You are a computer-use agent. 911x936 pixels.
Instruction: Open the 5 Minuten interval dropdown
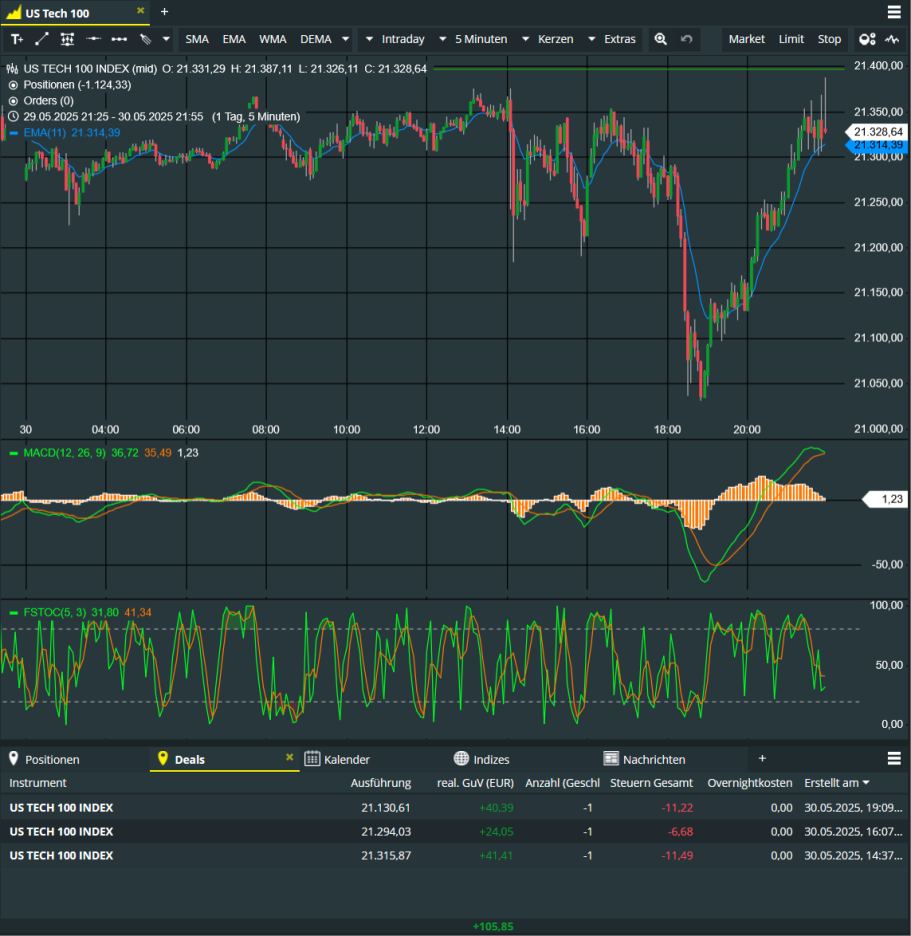(x=473, y=39)
